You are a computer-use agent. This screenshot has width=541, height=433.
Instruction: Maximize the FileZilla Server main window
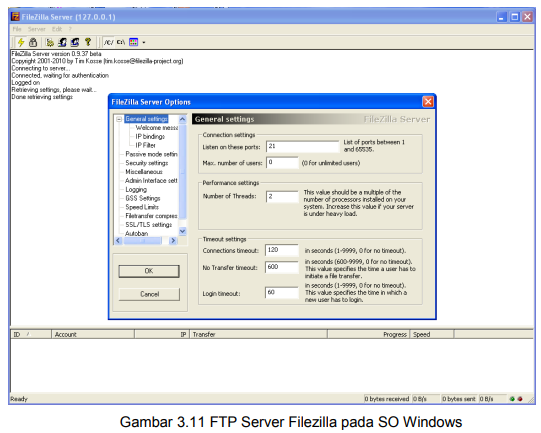coord(515,17)
